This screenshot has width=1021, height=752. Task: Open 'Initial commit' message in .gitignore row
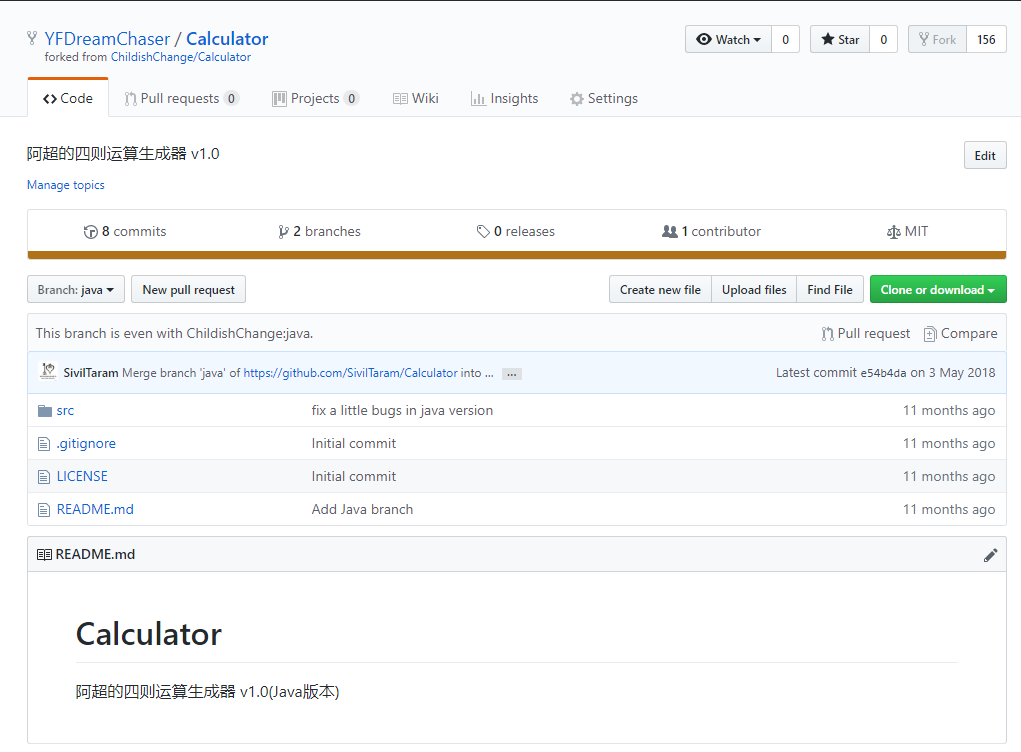click(354, 443)
